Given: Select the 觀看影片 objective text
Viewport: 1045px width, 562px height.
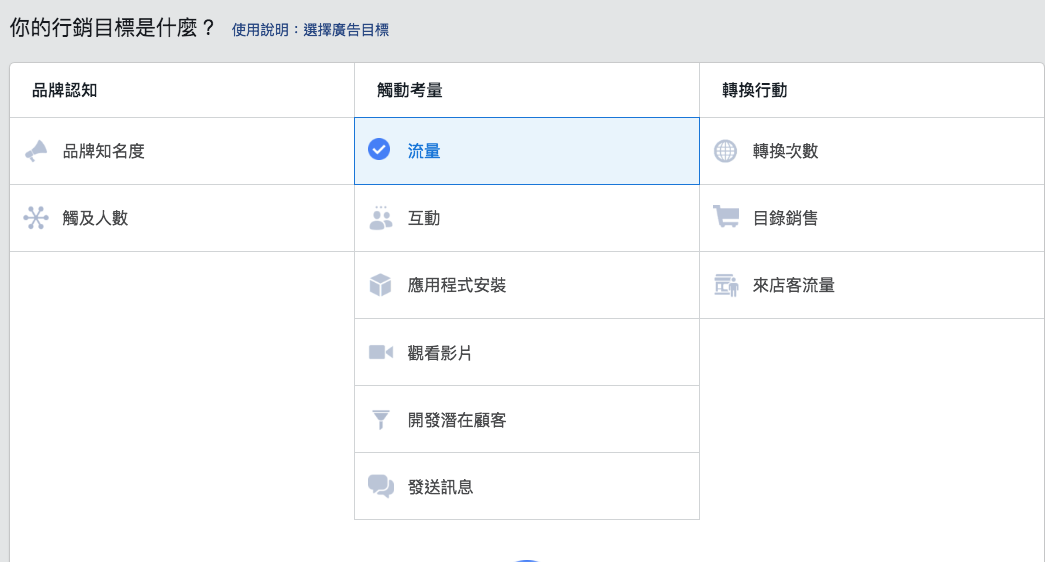Looking at the screenshot, I should pyautogui.click(x=440, y=353).
